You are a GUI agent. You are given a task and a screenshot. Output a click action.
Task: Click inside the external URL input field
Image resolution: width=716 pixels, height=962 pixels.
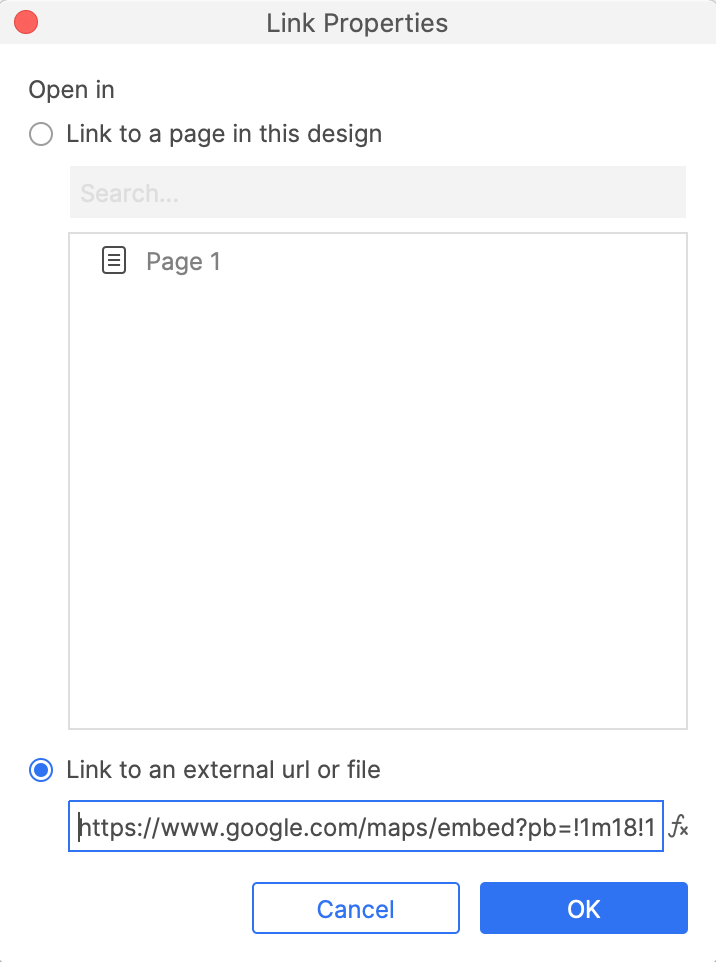pos(365,827)
